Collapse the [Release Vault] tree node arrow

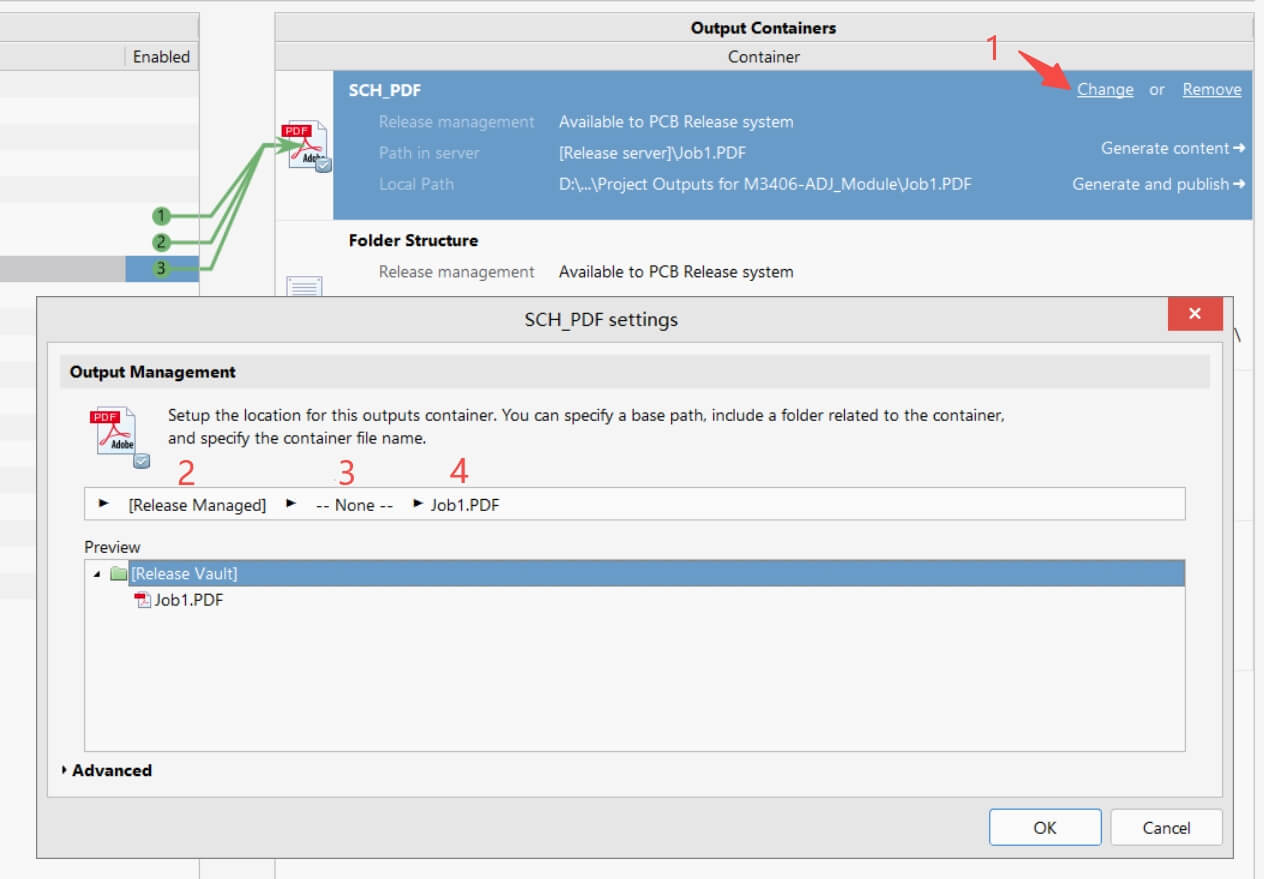pos(97,574)
